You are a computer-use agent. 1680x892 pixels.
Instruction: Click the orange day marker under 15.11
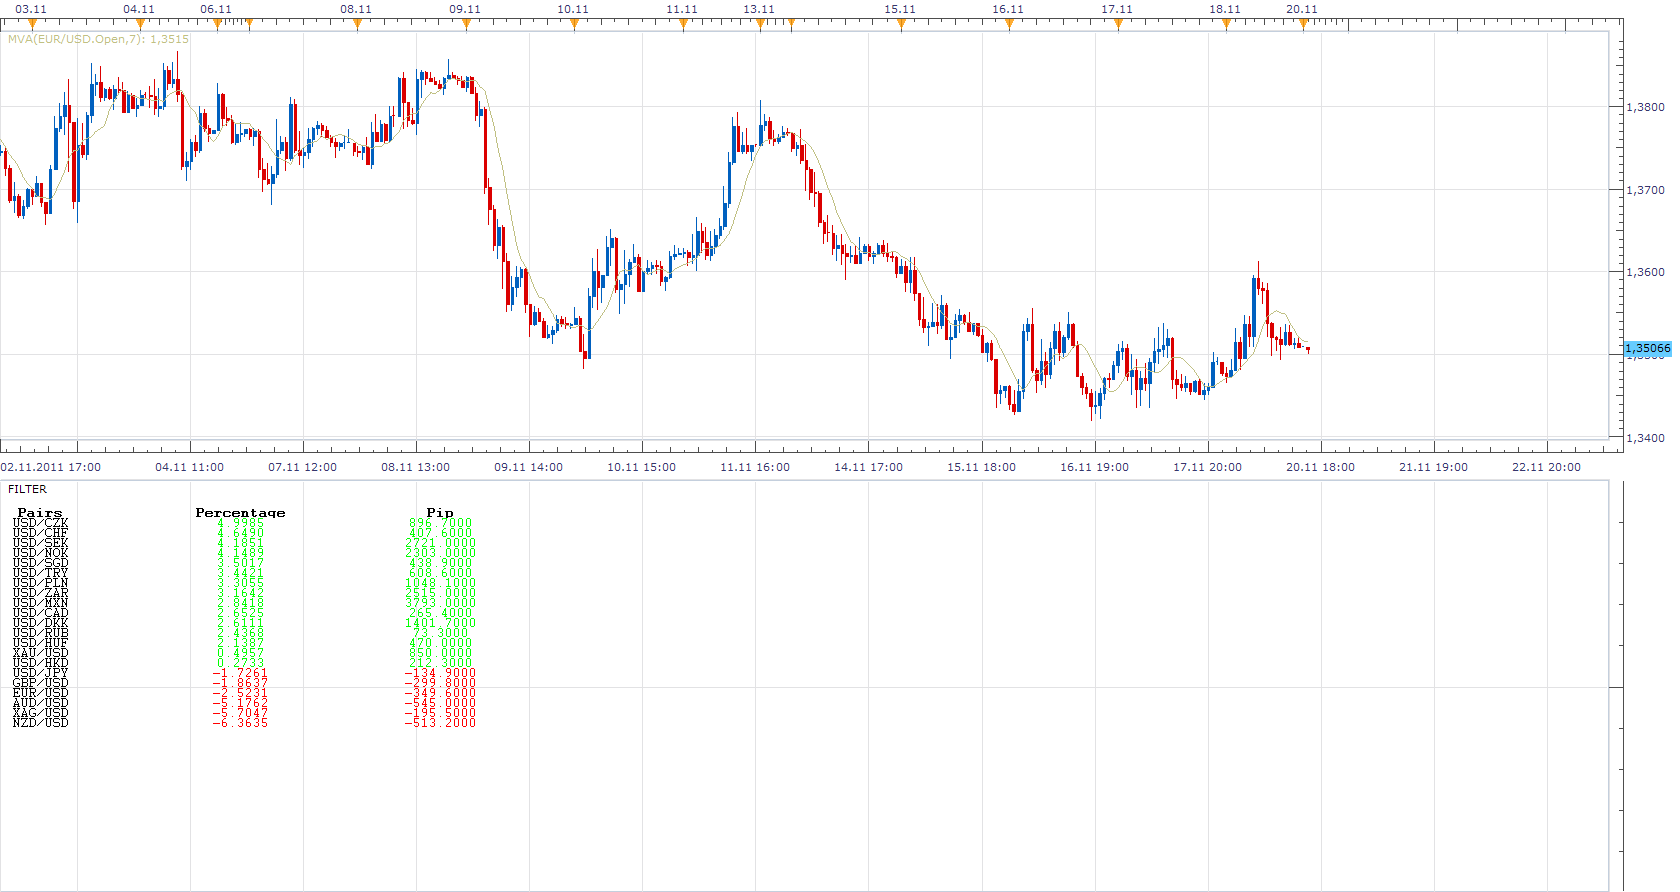901,24
